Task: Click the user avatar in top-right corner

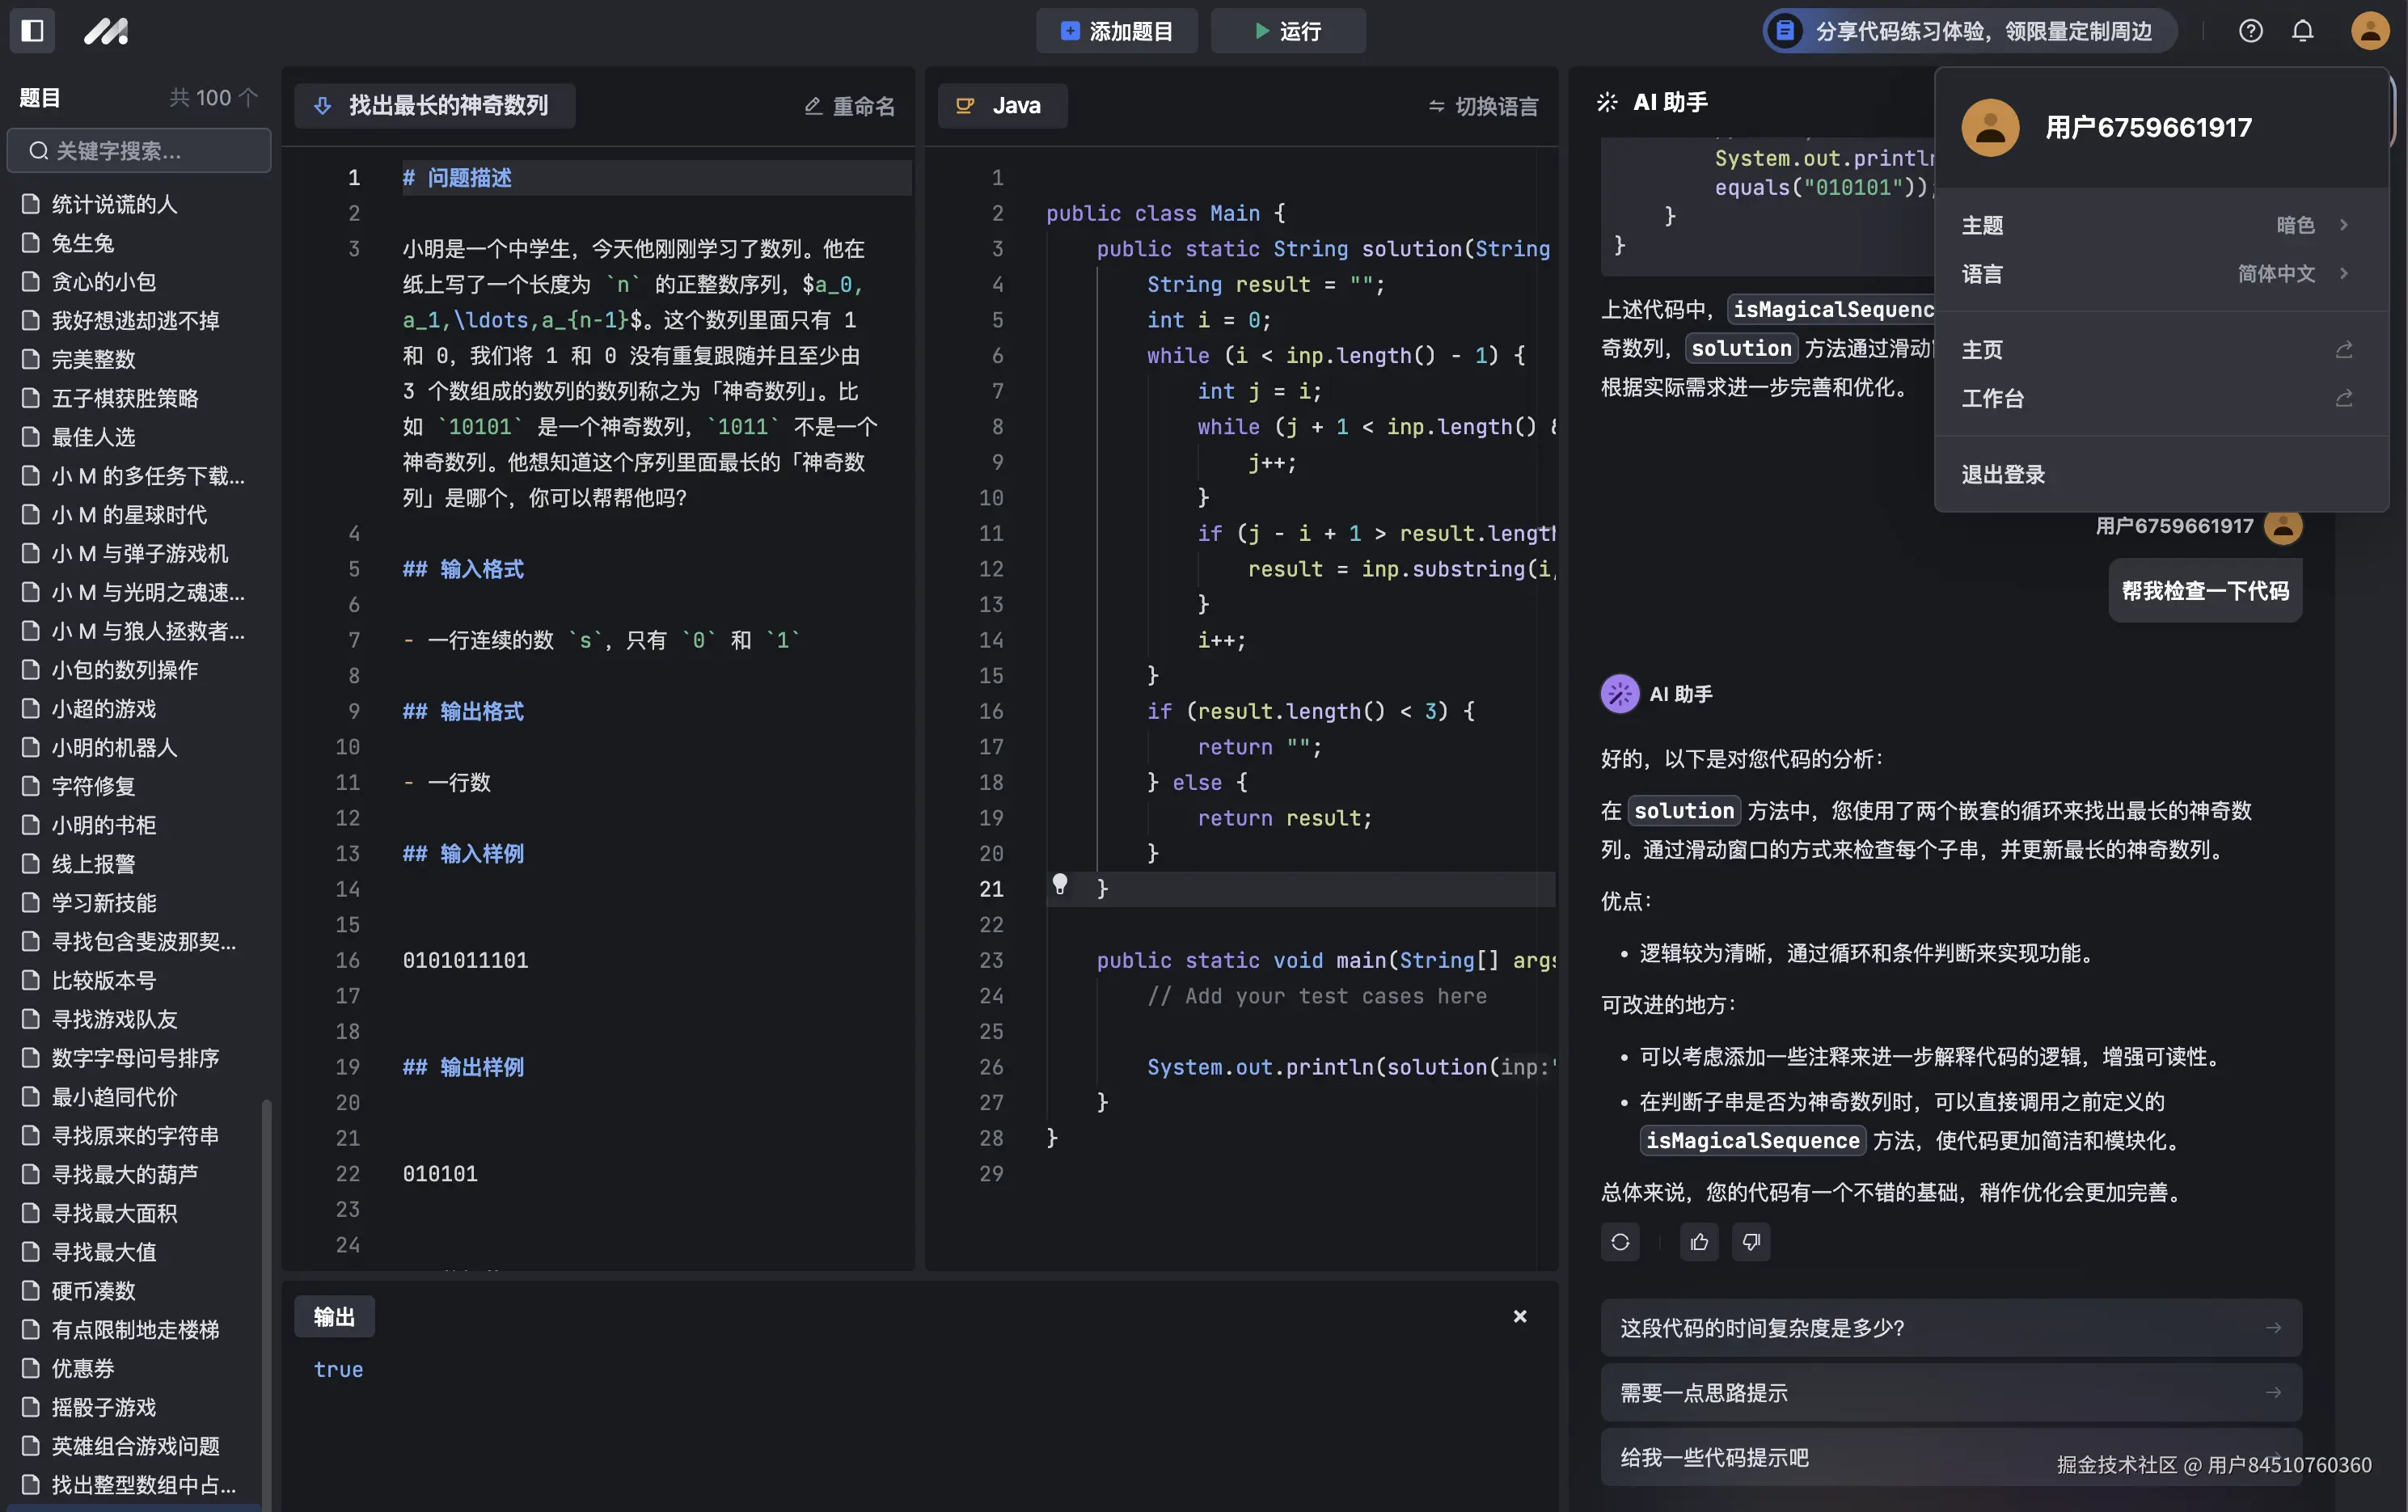Action: [2369, 31]
